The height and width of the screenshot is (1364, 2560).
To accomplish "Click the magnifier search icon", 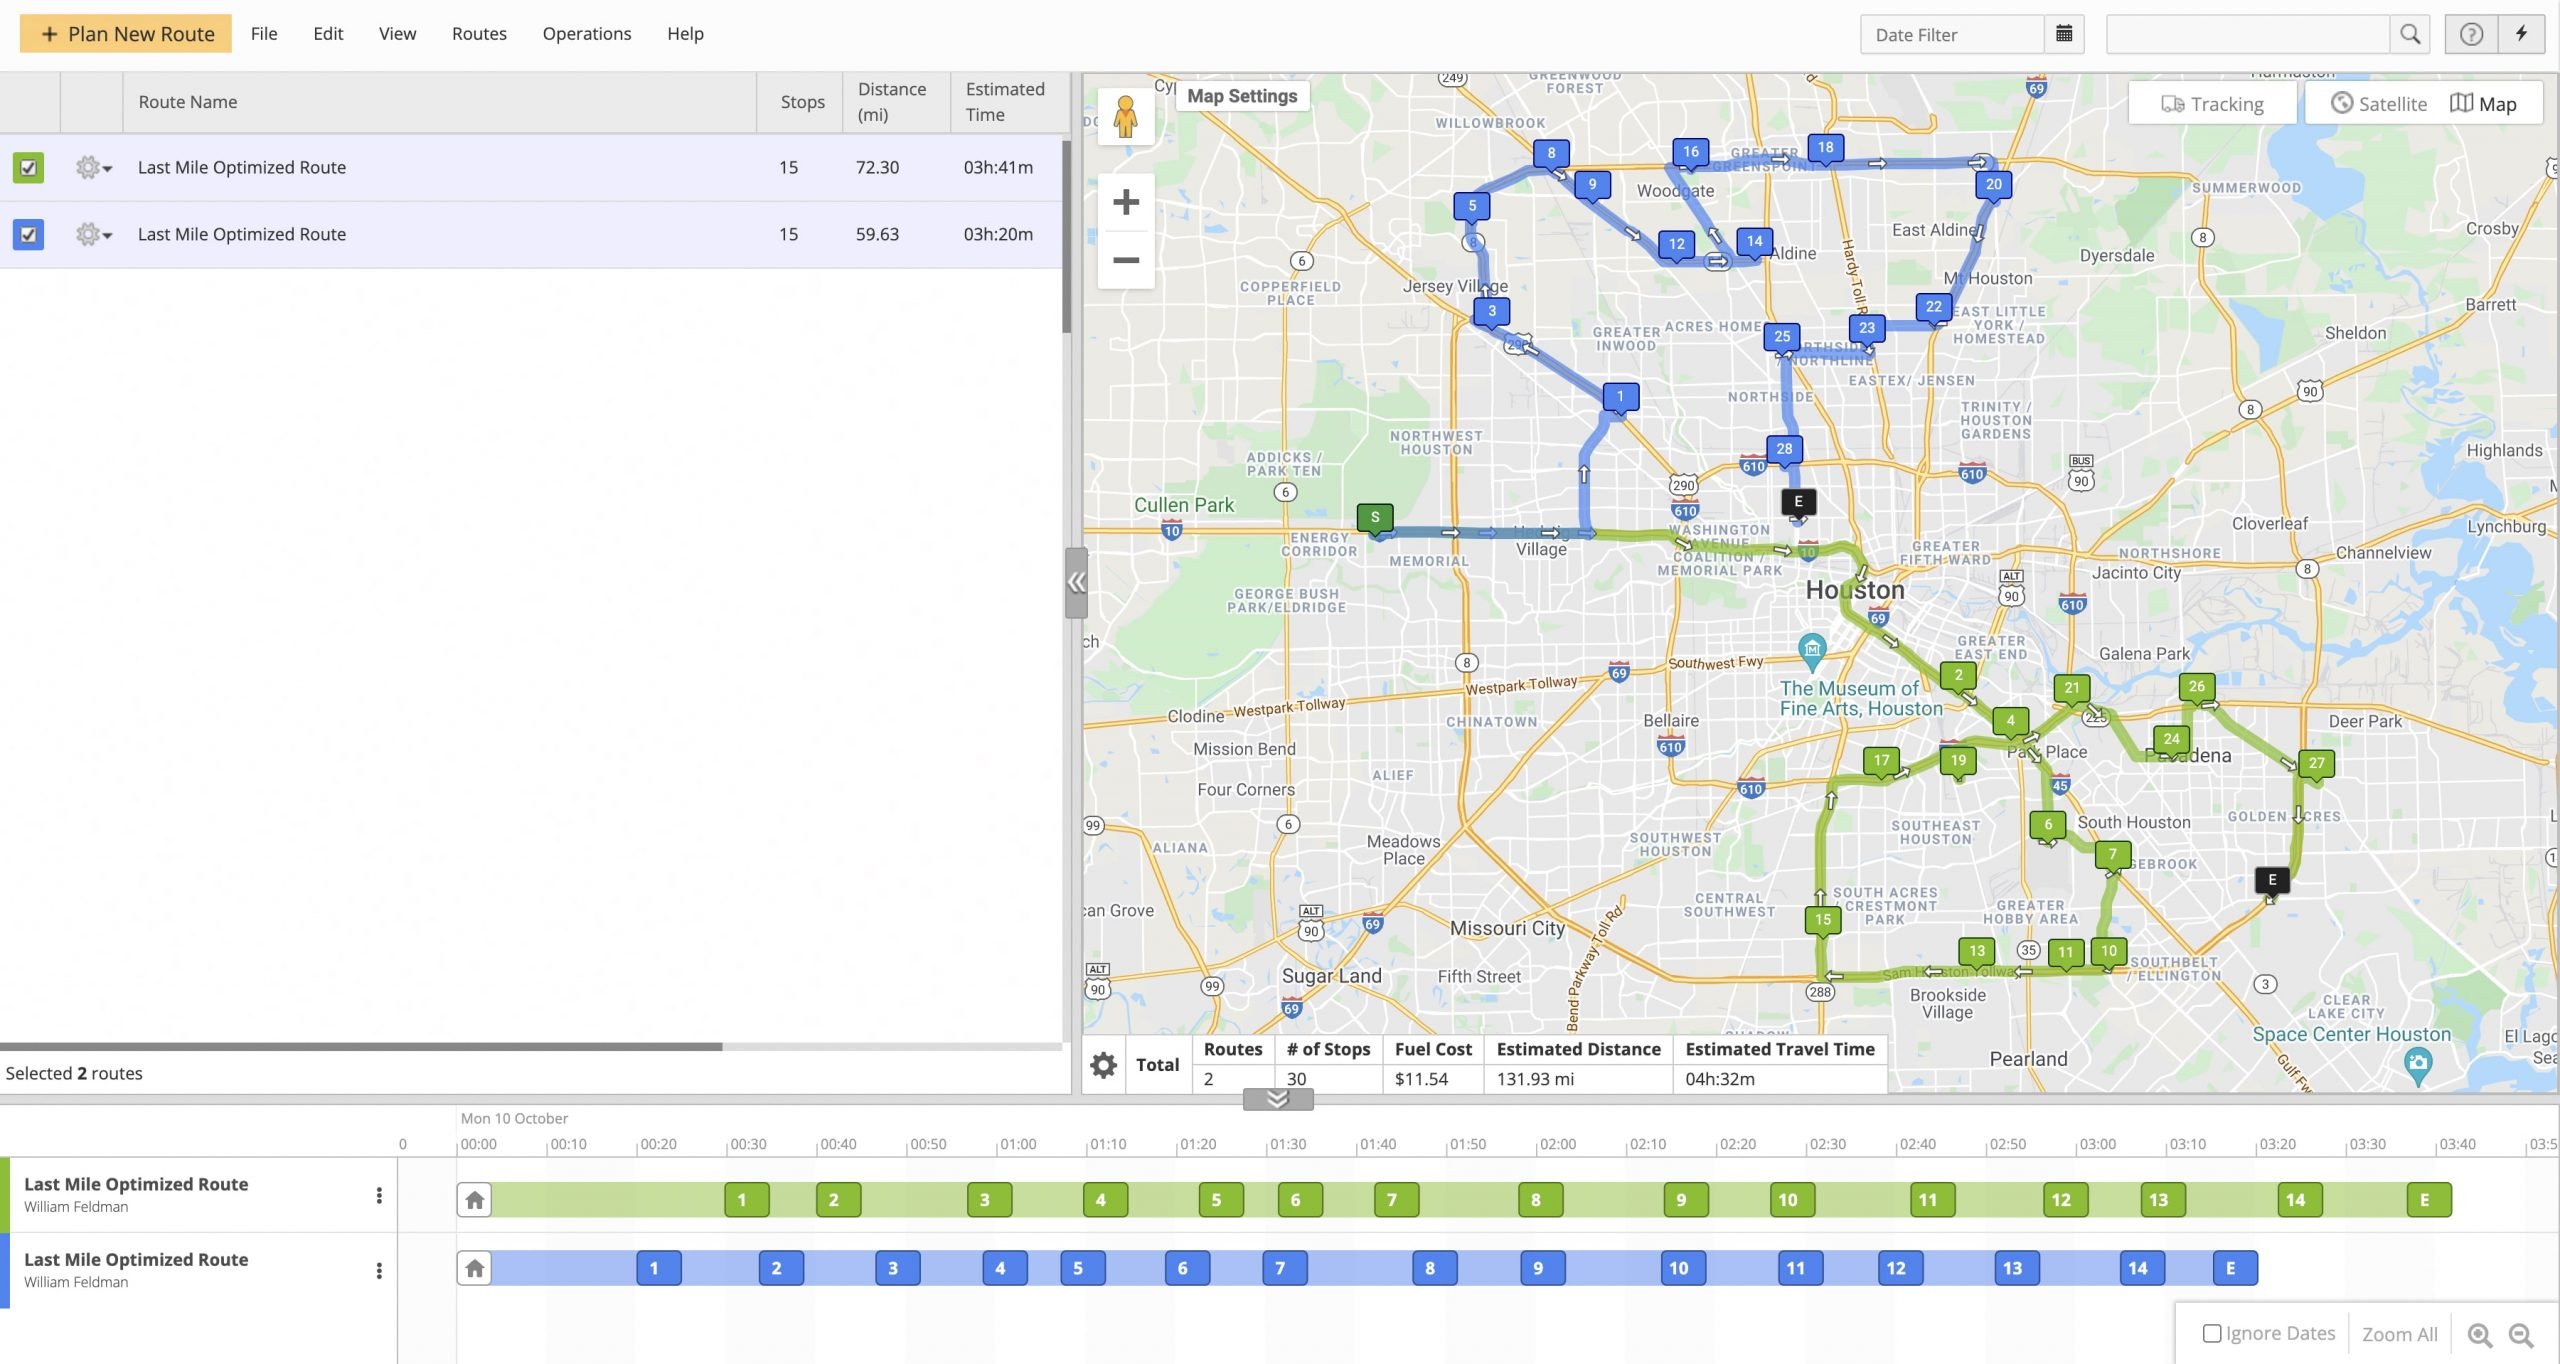I will coord(2410,34).
